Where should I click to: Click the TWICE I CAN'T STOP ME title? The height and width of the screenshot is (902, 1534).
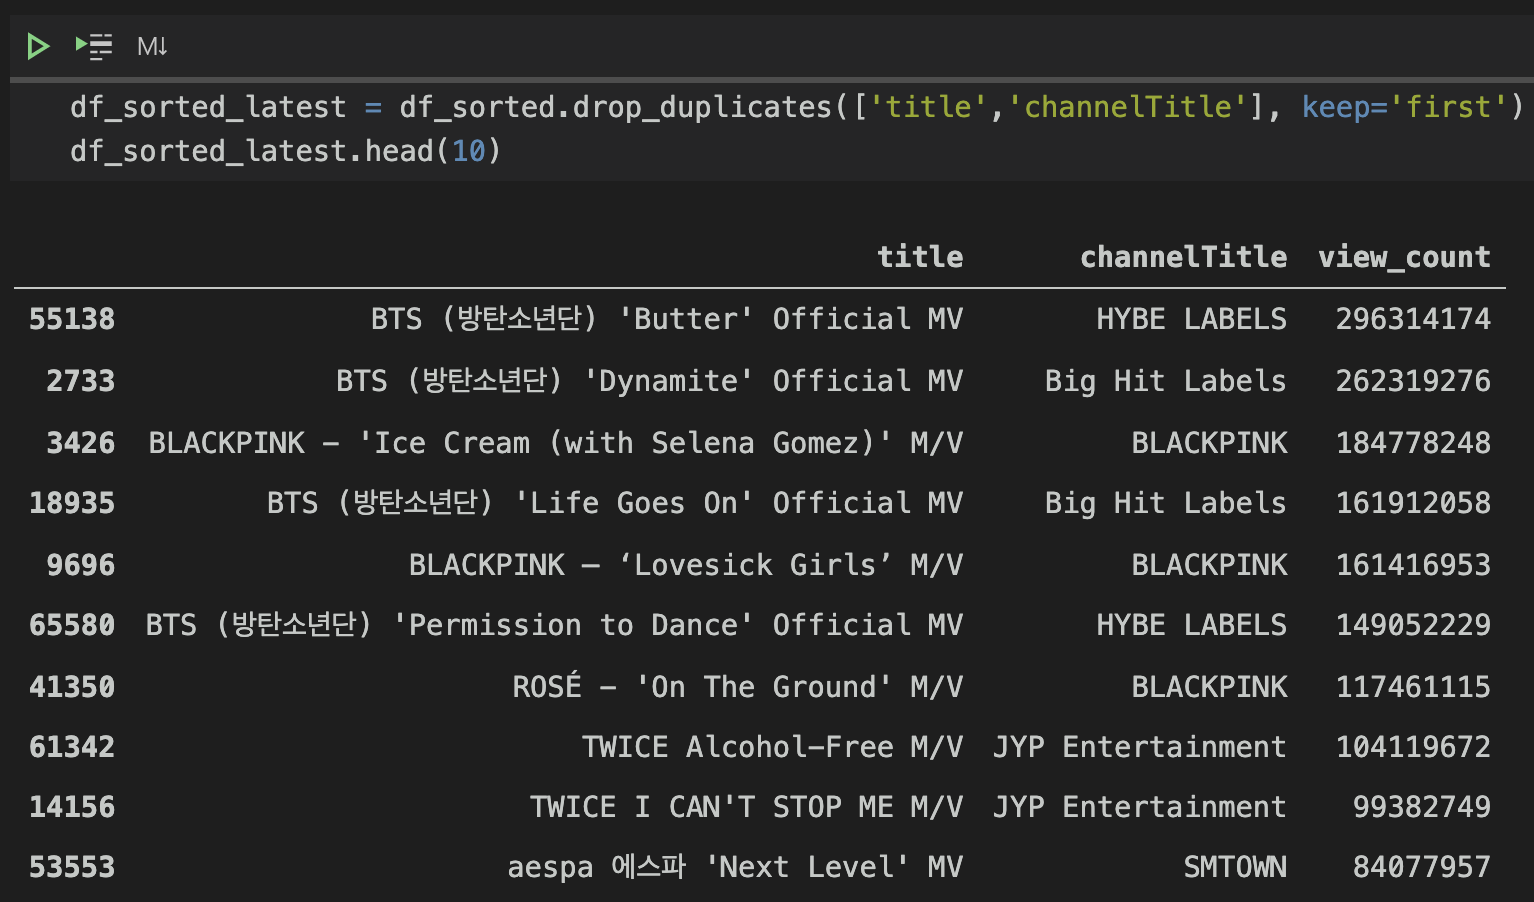[747, 807]
